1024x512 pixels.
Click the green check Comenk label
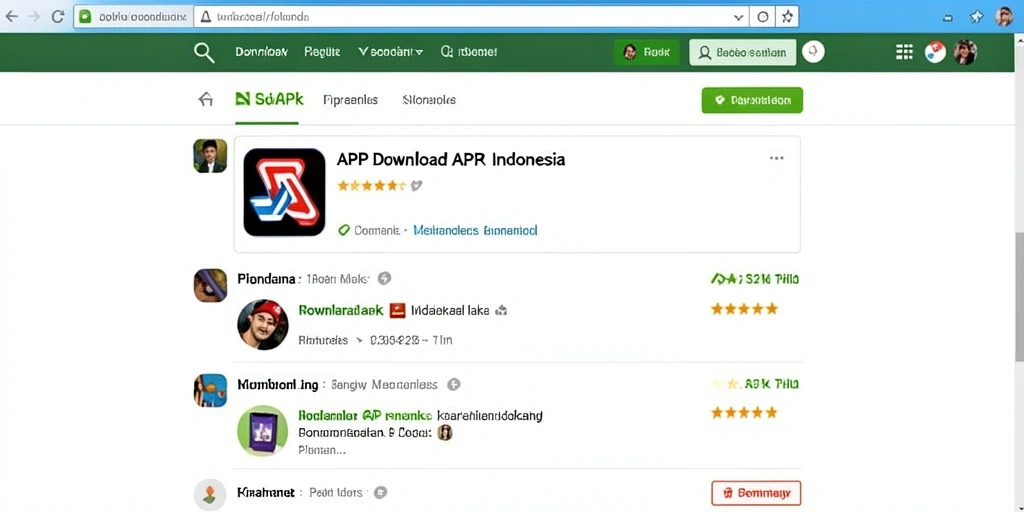pyautogui.click(x=368, y=231)
